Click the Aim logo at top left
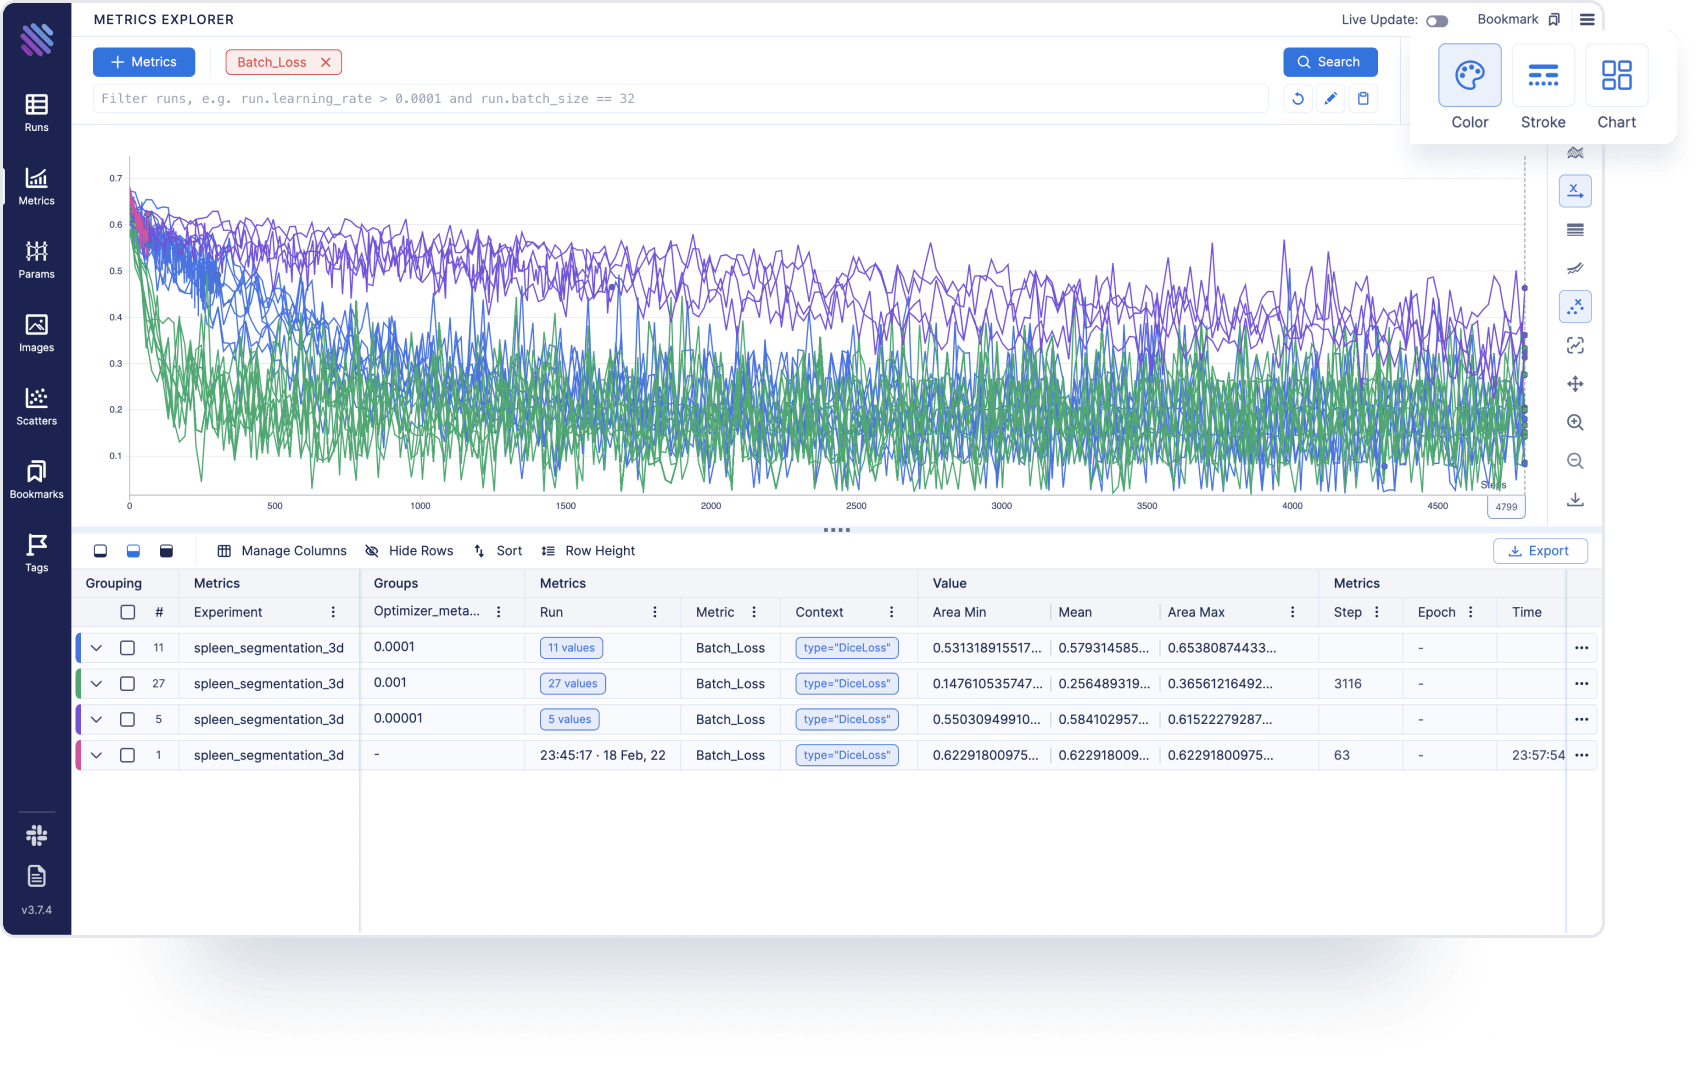This screenshot has width=1701, height=1071. pos(37,39)
